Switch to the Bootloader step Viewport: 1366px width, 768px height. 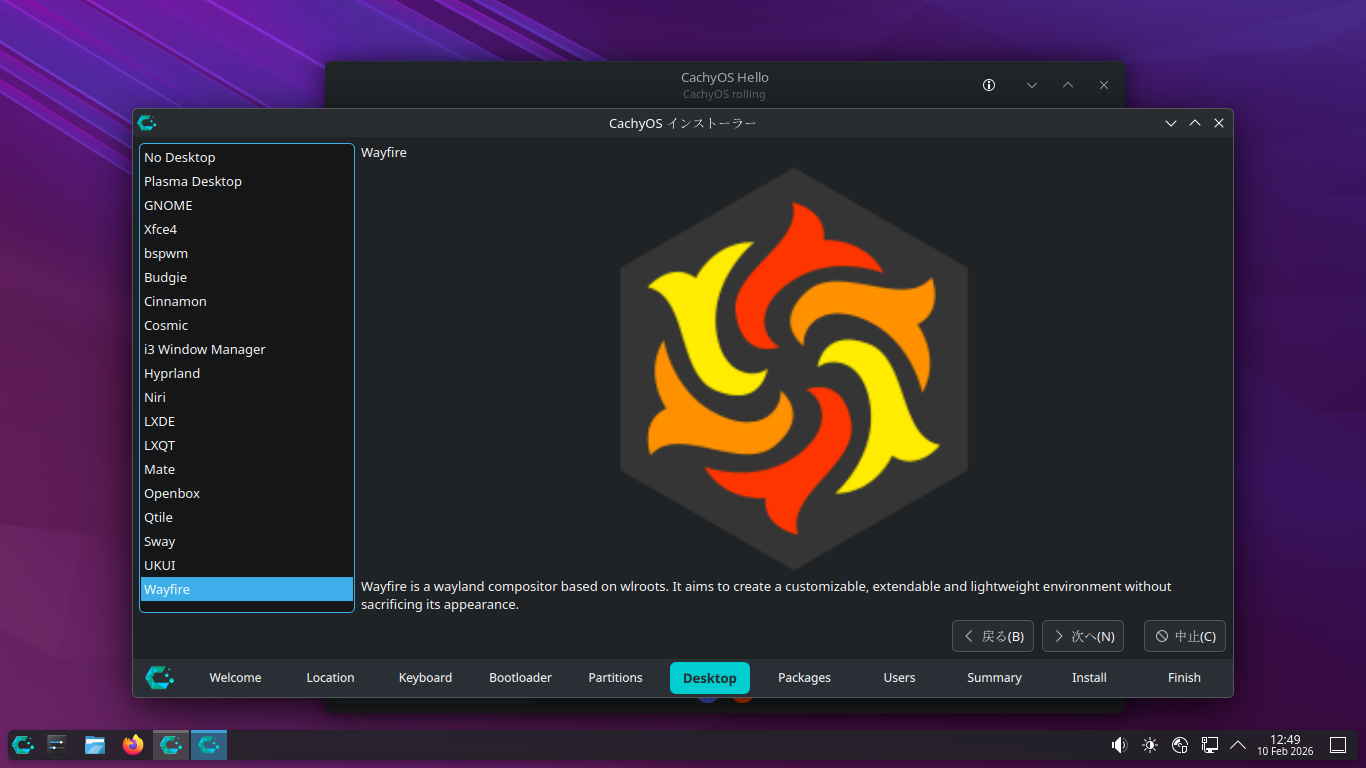click(520, 678)
